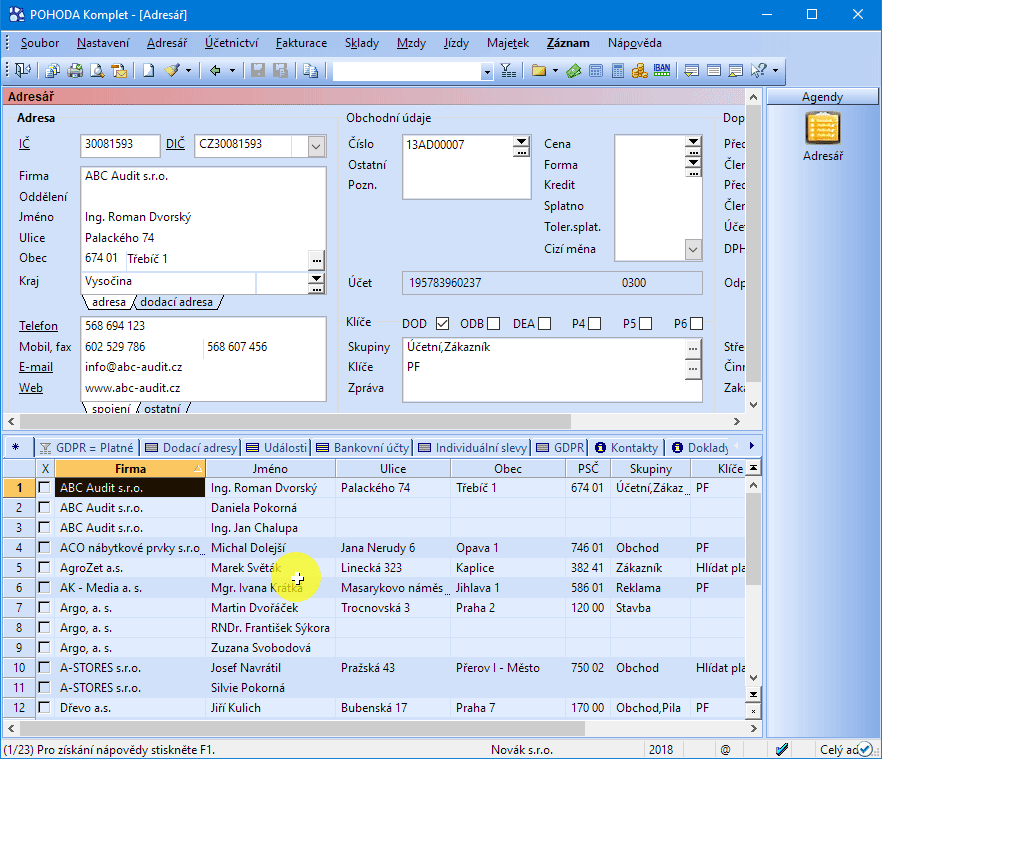Open the Cizí měna dropdown

pyautogui.click(x=693, y=250)
